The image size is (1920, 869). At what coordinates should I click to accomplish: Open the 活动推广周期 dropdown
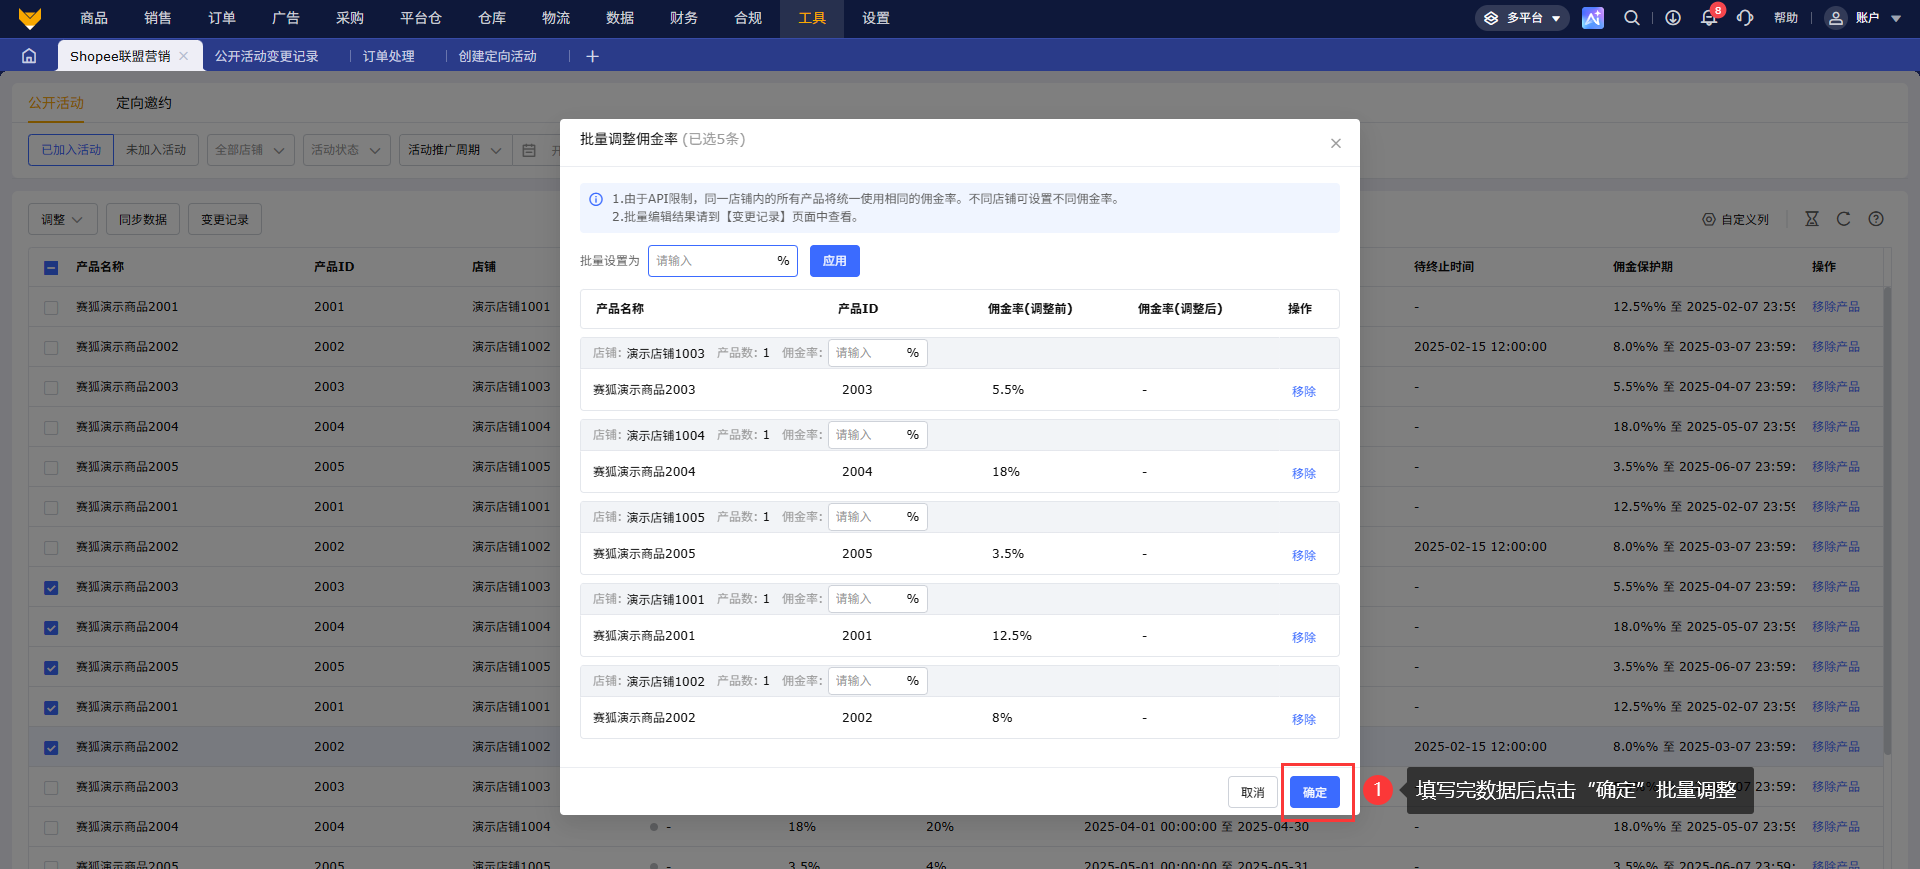[455, 150]
